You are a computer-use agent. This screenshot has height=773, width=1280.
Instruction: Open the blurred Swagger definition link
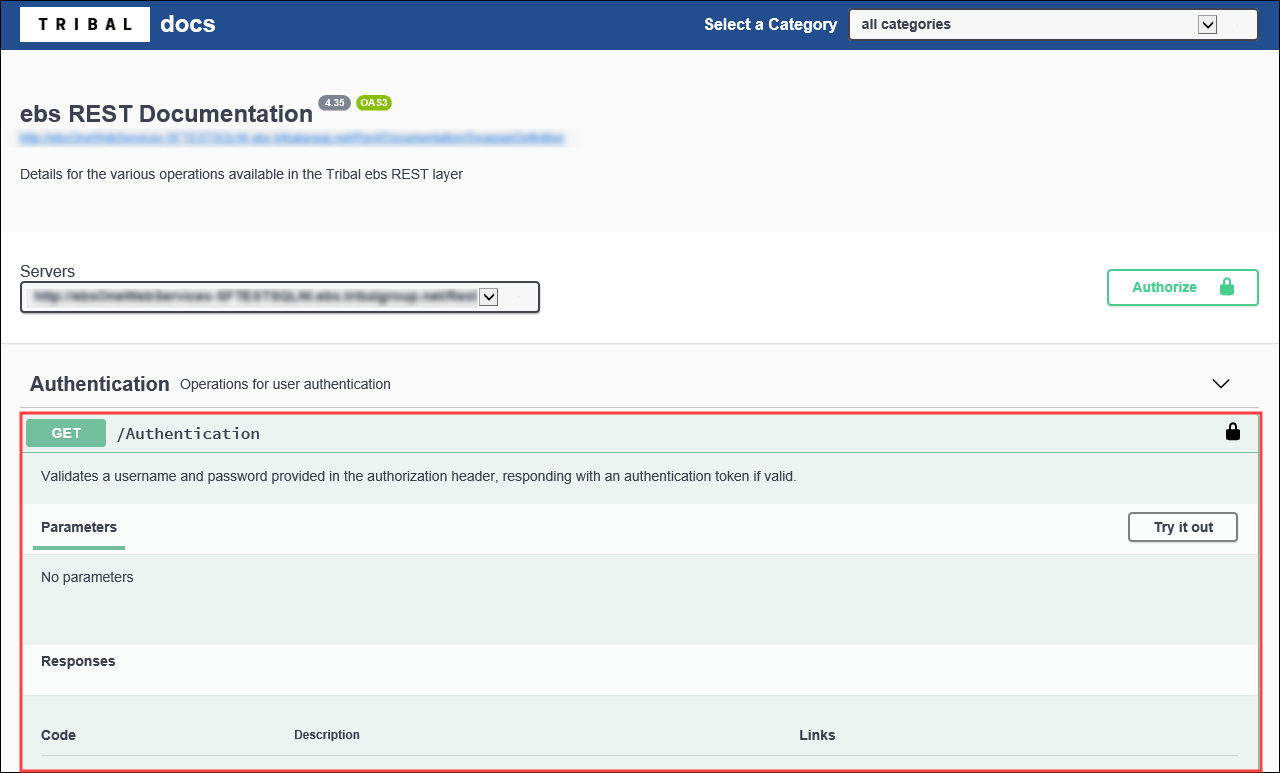point(292,138)
